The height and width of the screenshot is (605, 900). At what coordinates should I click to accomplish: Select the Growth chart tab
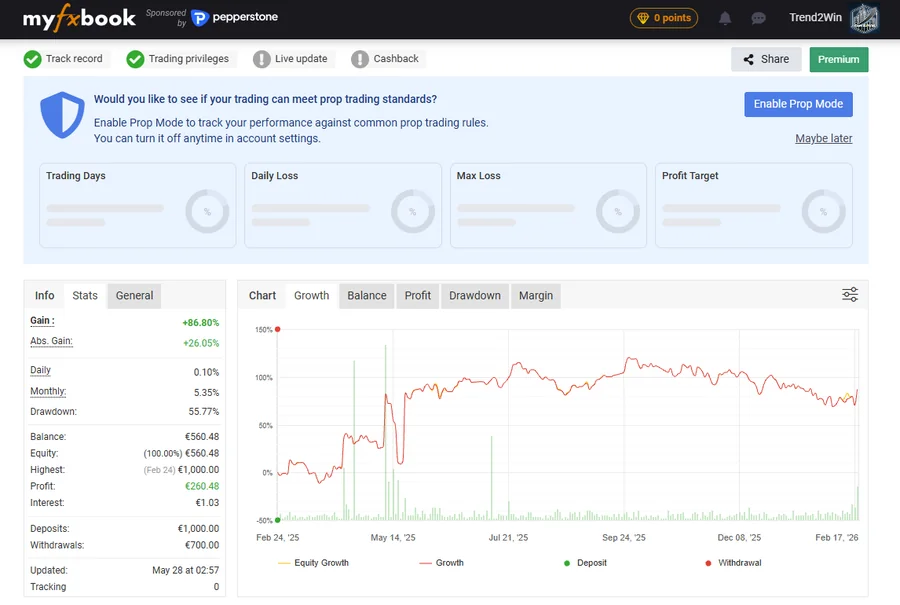(312, 296)
